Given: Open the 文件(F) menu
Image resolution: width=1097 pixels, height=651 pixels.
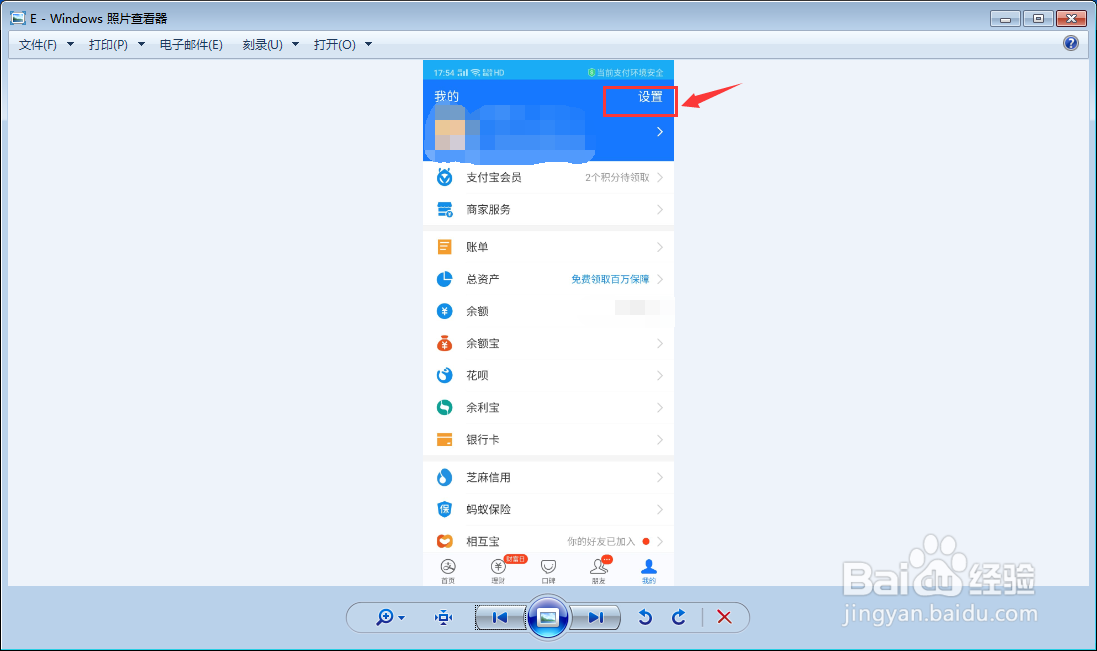Looking at the screenshot, I should 38,45.
